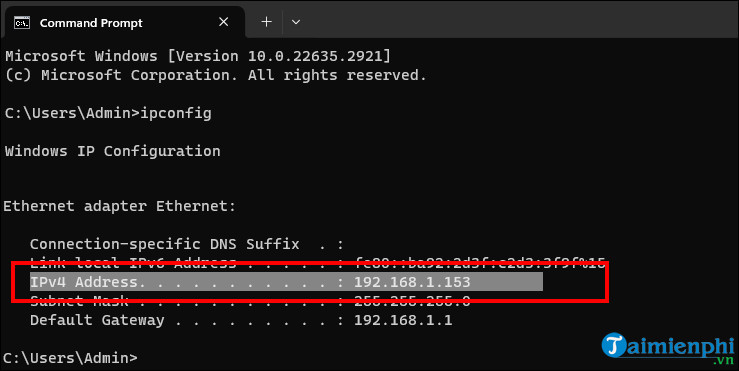Click the Taimienphi.vn watermark logo
This screenshot has width=739, height=371.
(668, 349)
